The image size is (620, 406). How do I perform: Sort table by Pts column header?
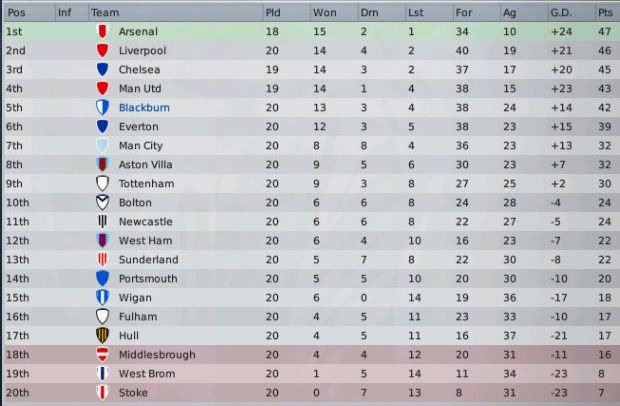click(x=604, y=12)
